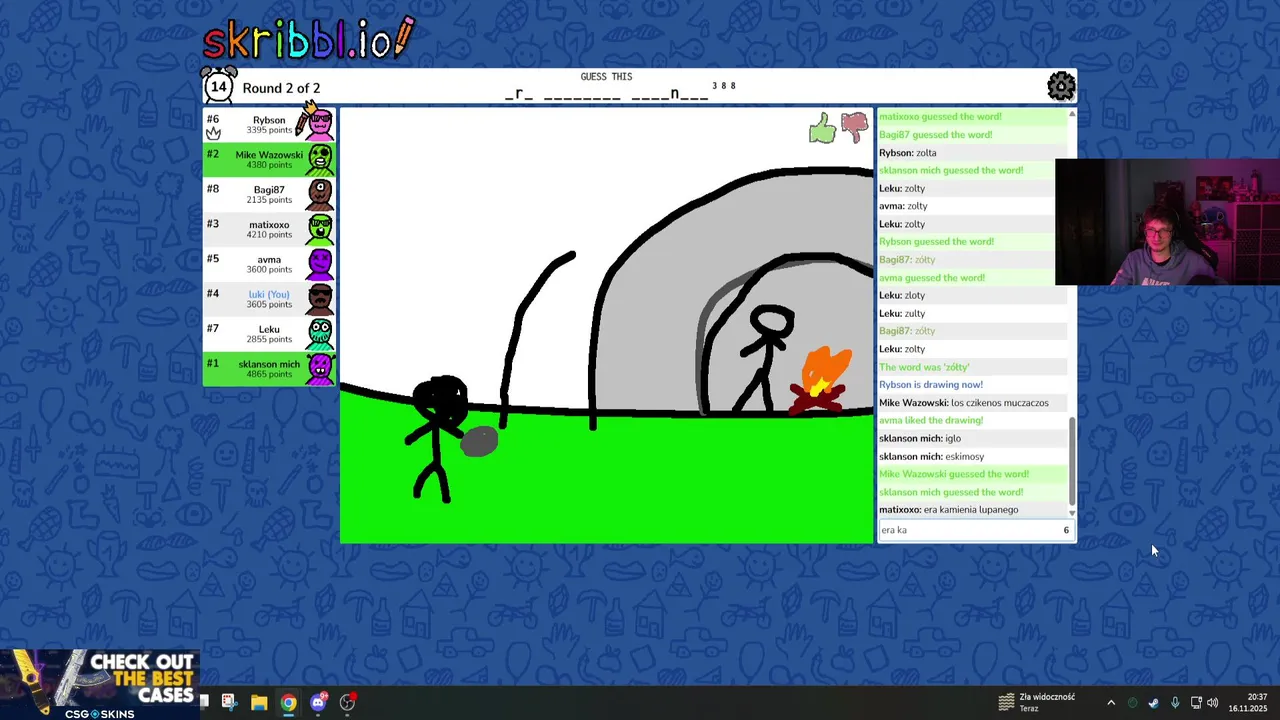Open File Explorer folder in taskbar
This screenshot has width=1280, height=720.
259,702
